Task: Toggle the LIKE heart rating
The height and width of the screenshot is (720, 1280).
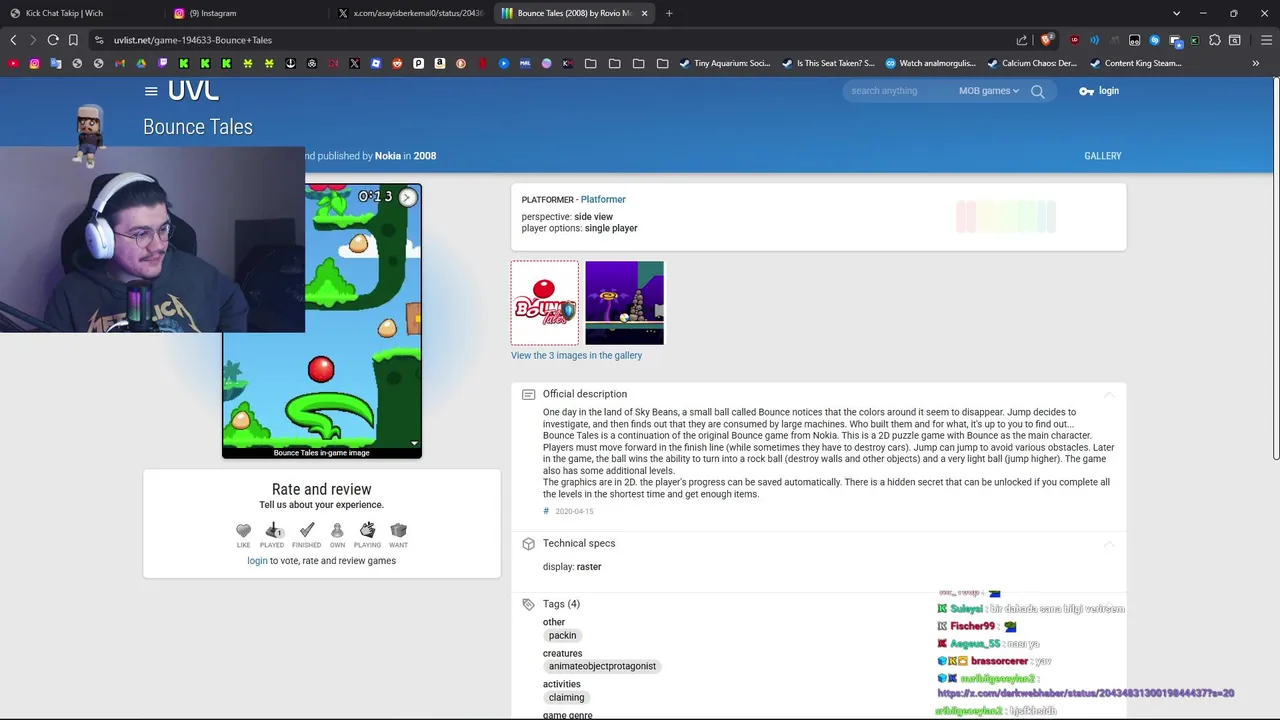Action: pyautogui.click(x=243, y=530)
